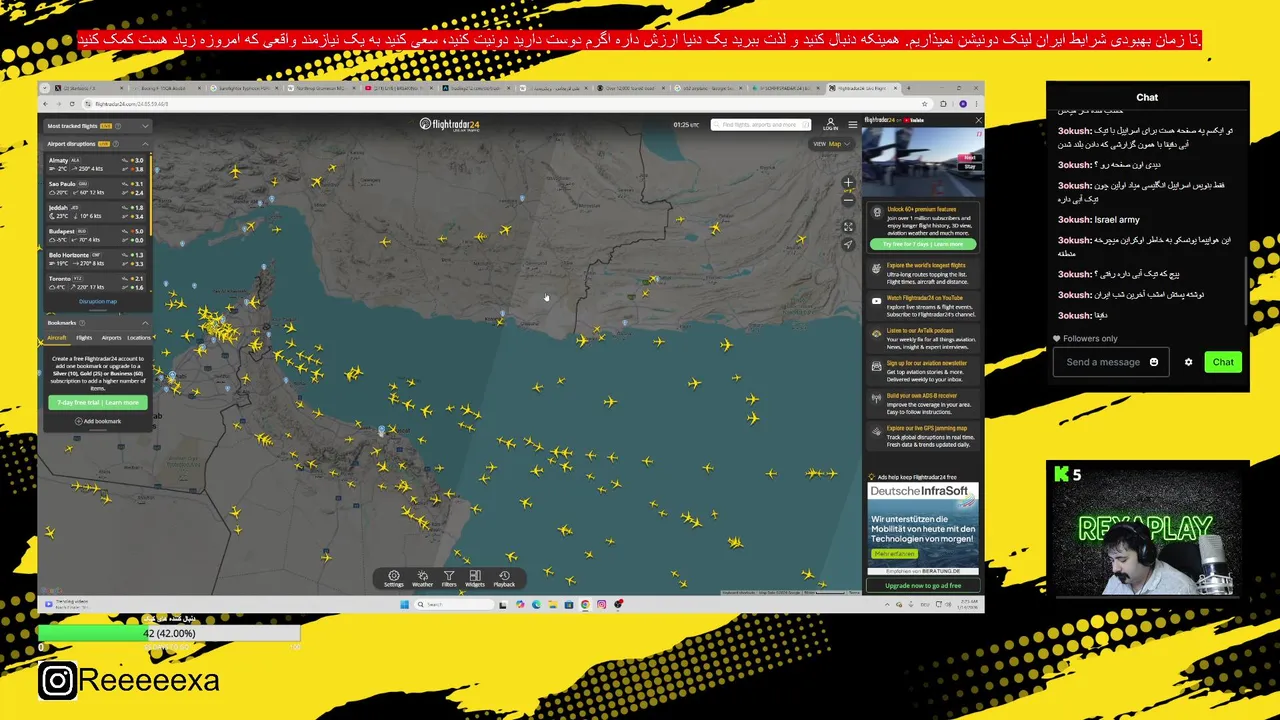Expand Most tracked flights panel
The width and height of the screenshot is (1280, 720).
(x=145, y=126)
